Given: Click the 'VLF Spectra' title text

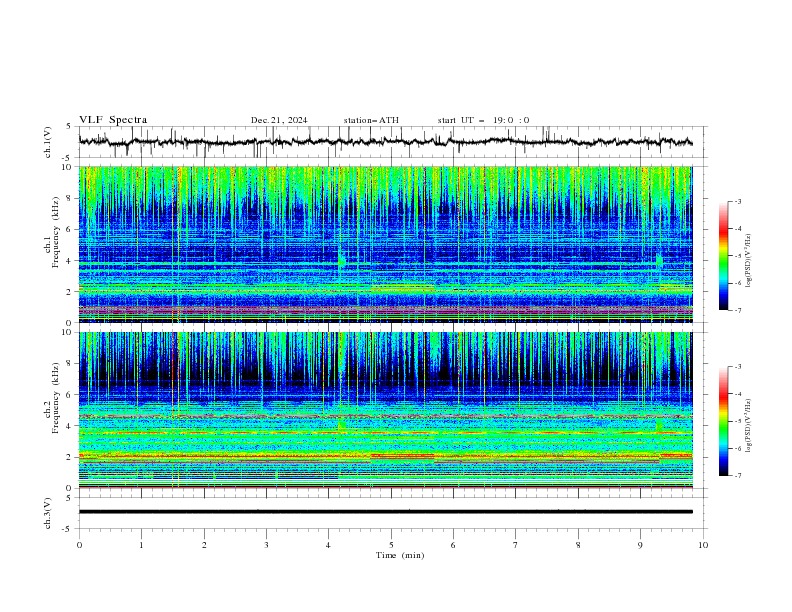Looking at the screenshot, I should coord(113,120).
